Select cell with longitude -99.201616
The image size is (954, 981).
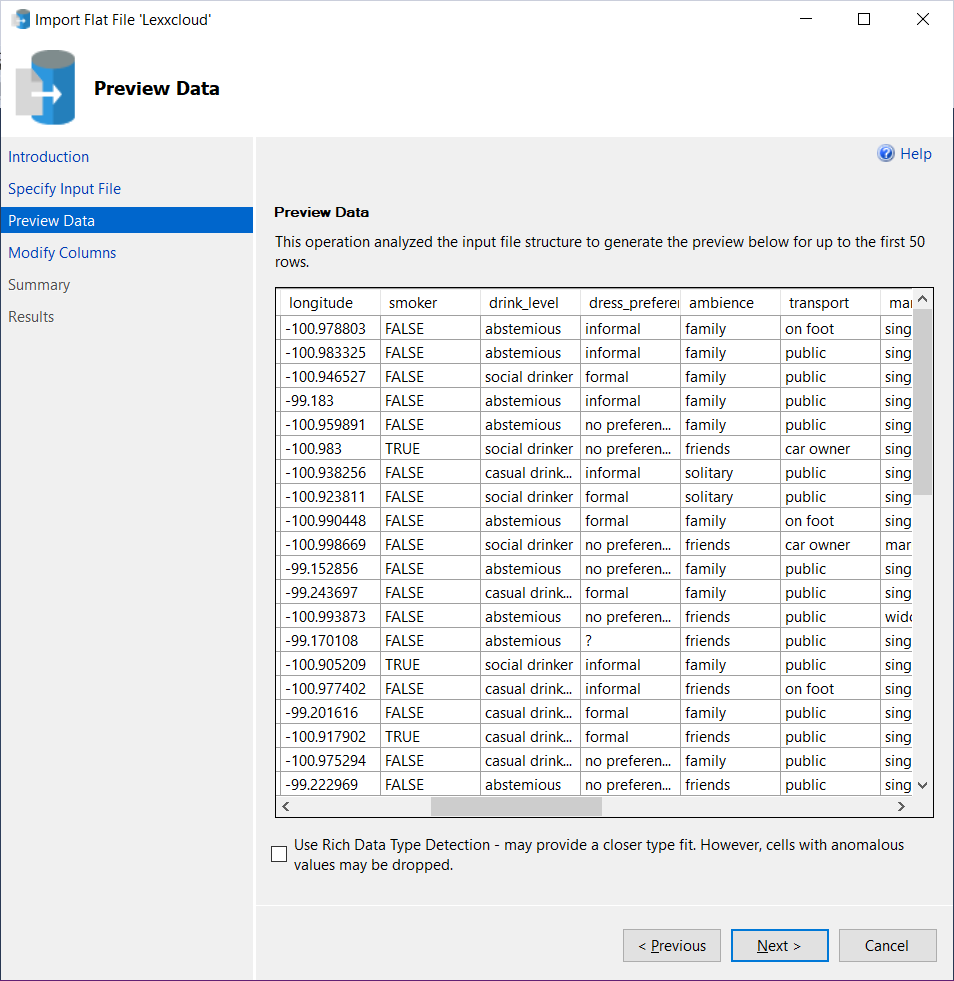tap(330, 713)
